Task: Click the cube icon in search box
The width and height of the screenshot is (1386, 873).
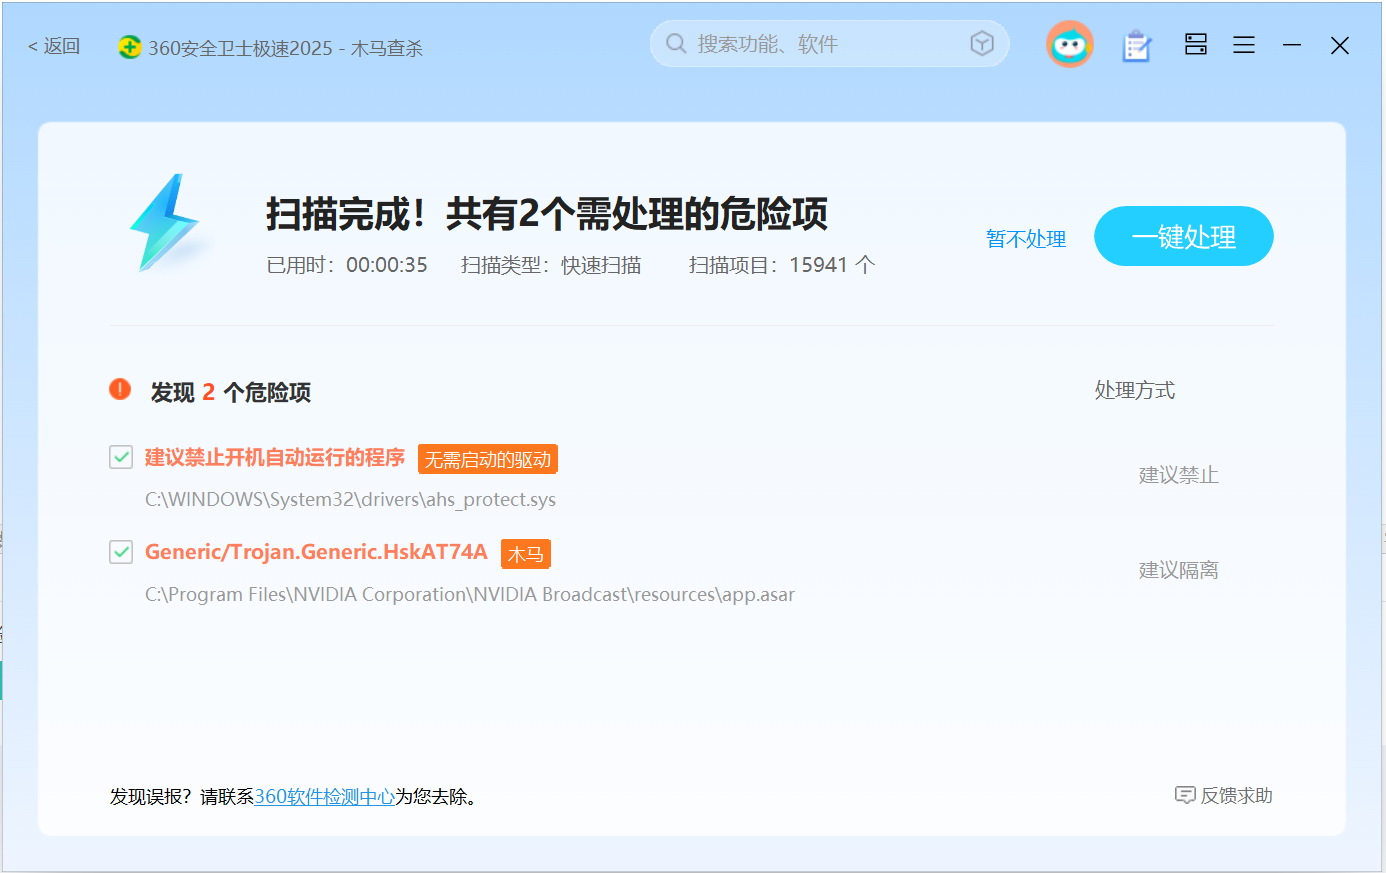Action: click(982, 43)
